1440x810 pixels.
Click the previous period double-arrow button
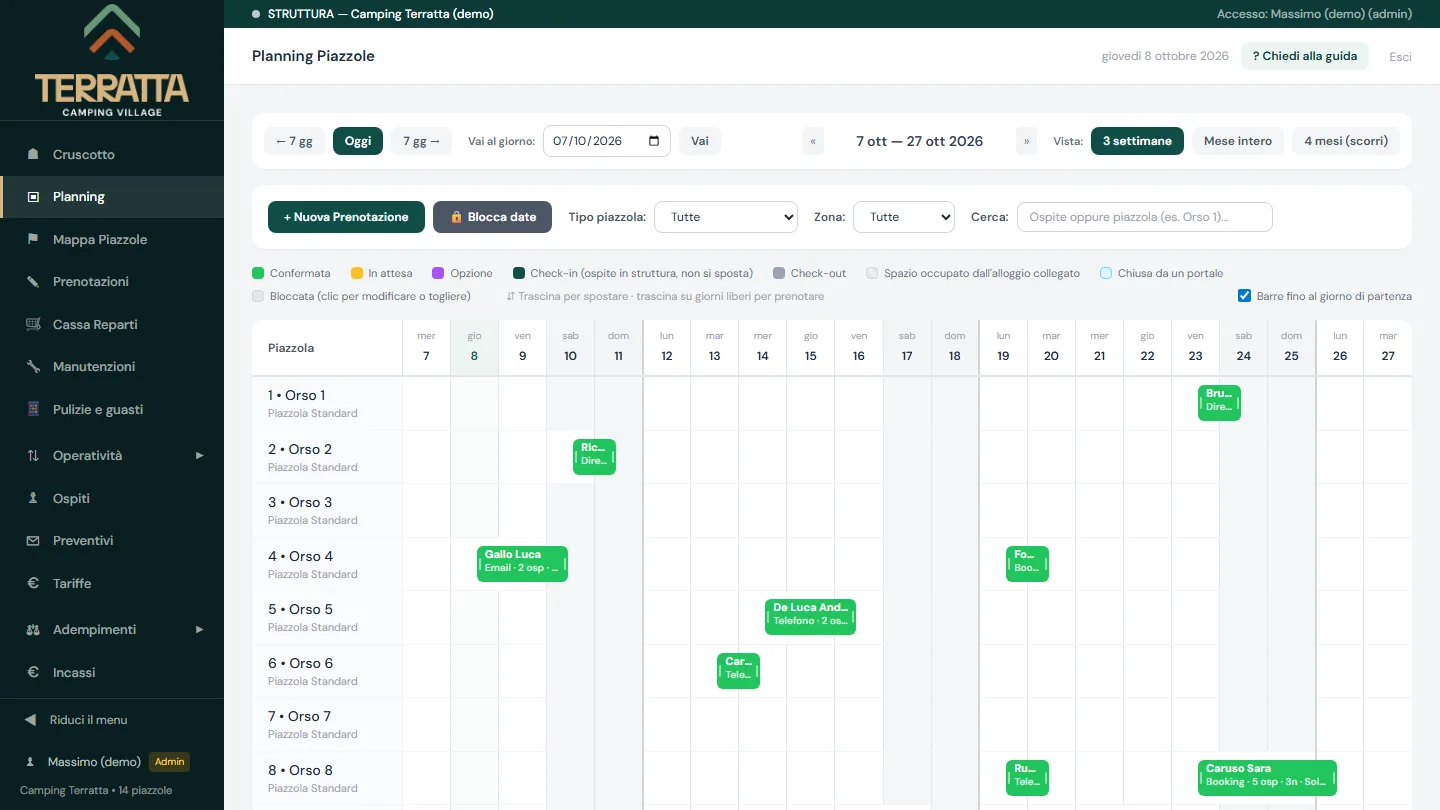(x=813, y=141)
